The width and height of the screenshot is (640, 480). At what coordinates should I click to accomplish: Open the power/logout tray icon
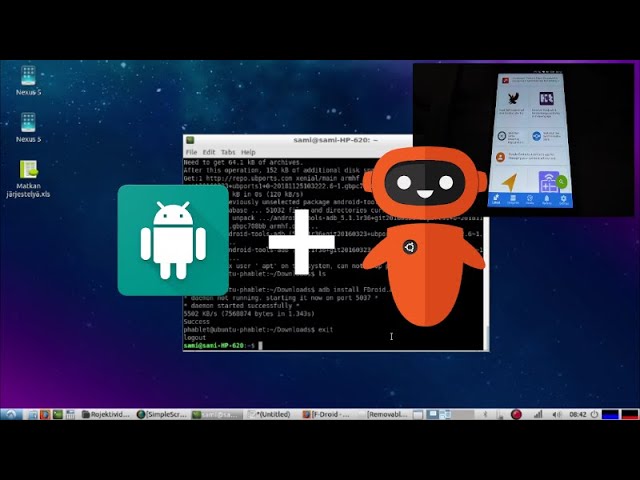594,415
